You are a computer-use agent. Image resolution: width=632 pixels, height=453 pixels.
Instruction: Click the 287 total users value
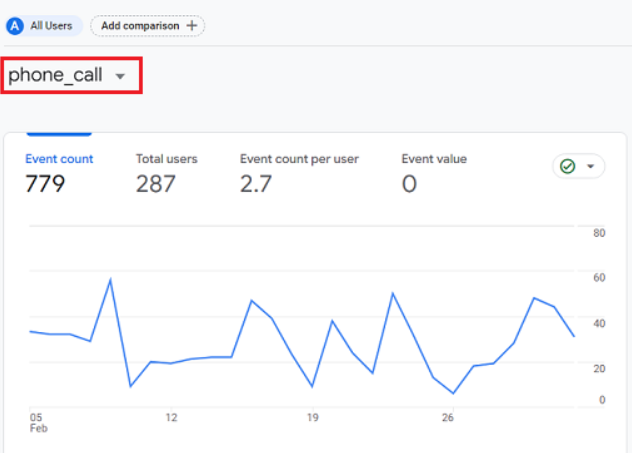[x=156, y=184]
